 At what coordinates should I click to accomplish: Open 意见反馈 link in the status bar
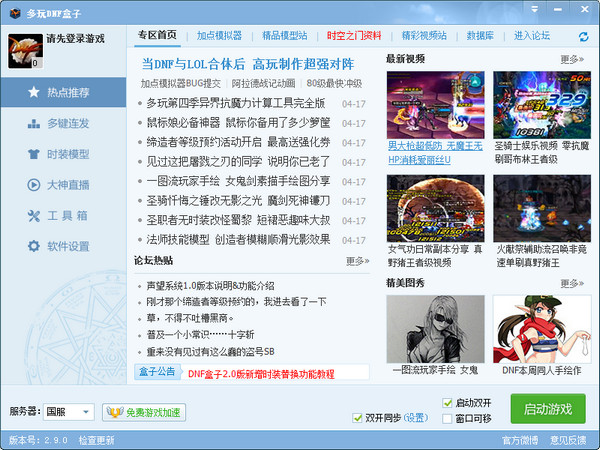568,440
